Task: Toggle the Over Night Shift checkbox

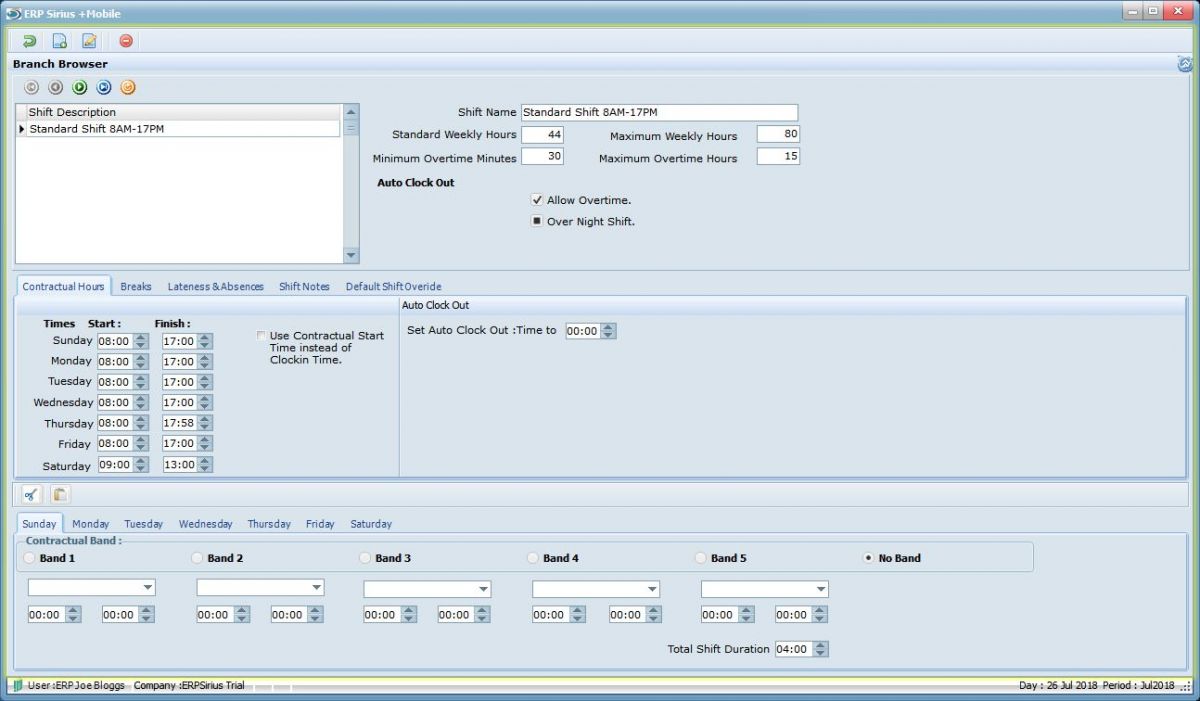Action: pyautogui.click(x=537, y=221)
